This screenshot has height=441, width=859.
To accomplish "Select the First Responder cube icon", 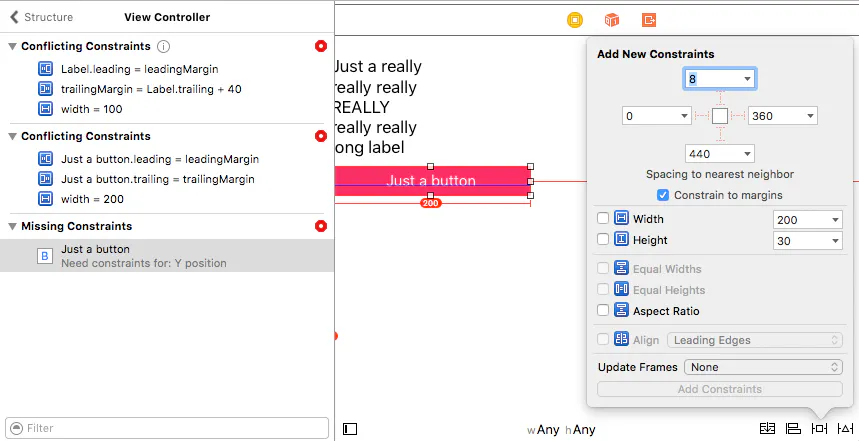I will tap(611, 20).
